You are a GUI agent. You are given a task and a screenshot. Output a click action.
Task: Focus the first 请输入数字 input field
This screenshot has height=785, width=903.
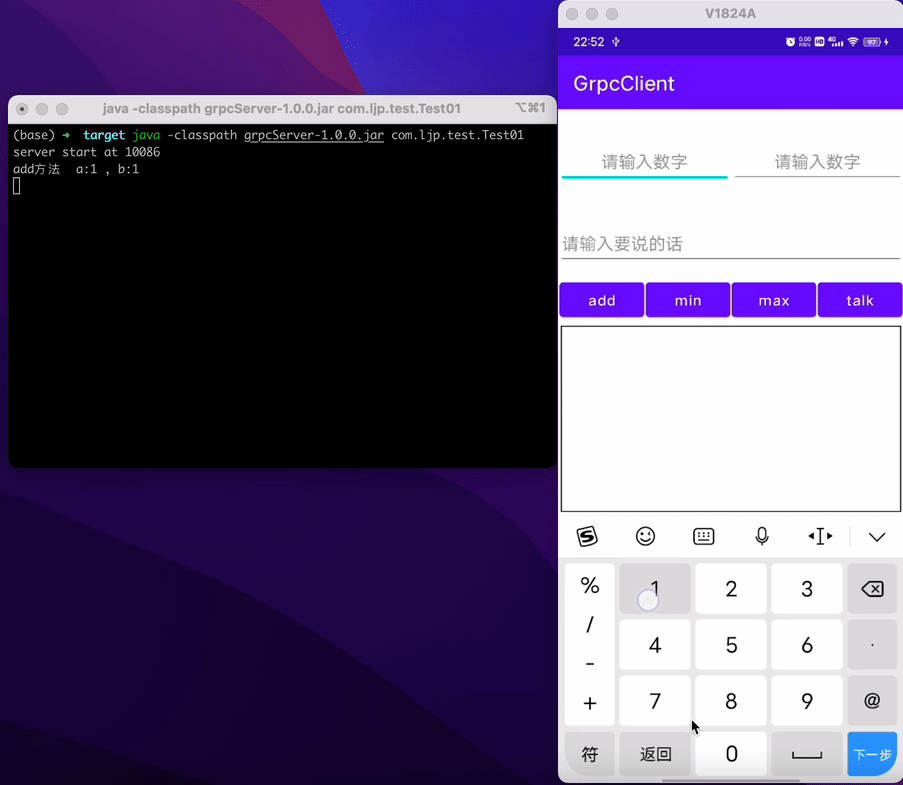pyautogui.click(x=644, y=162)
